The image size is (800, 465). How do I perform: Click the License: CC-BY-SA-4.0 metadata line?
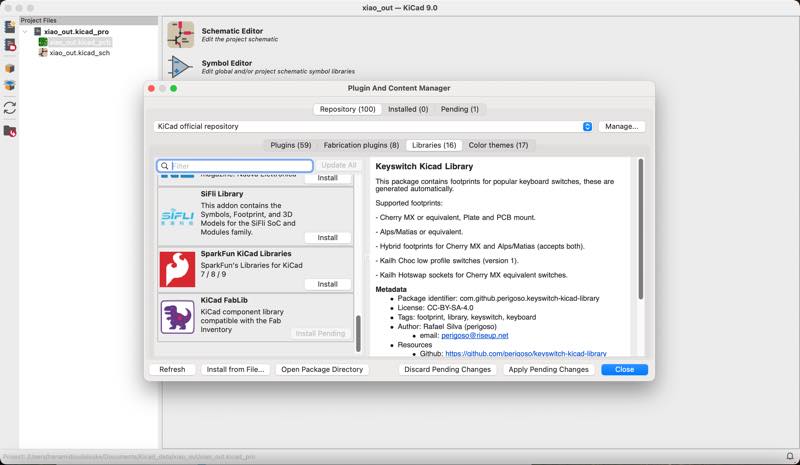435,308
